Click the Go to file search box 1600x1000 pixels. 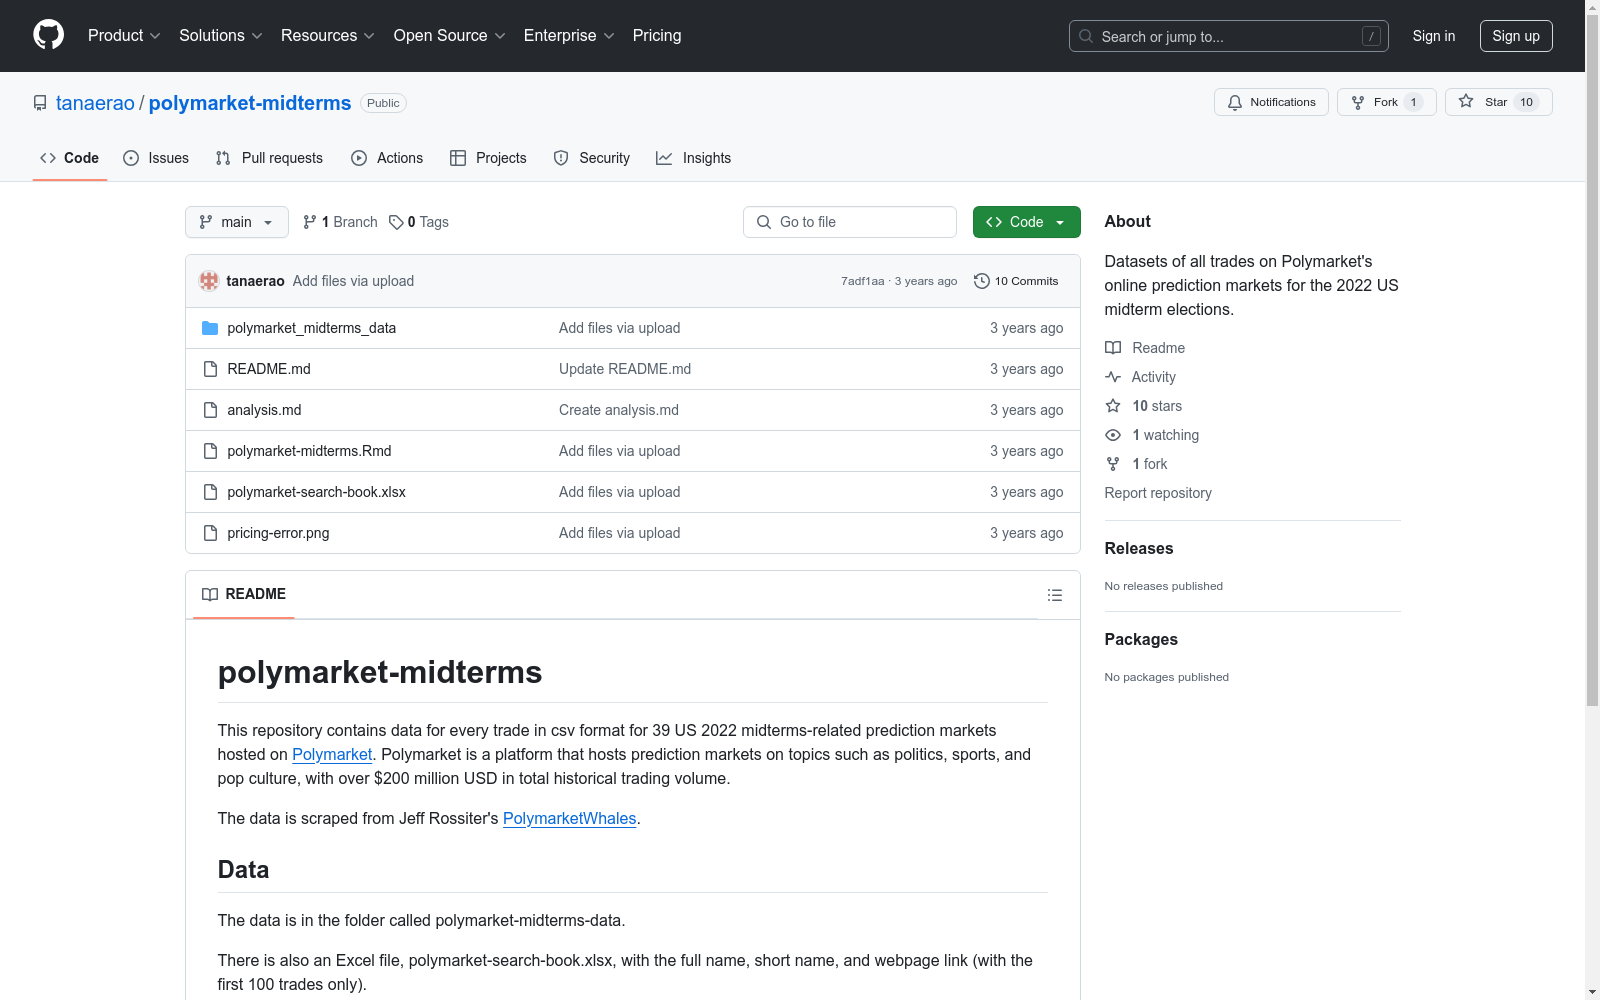point(850,222)
